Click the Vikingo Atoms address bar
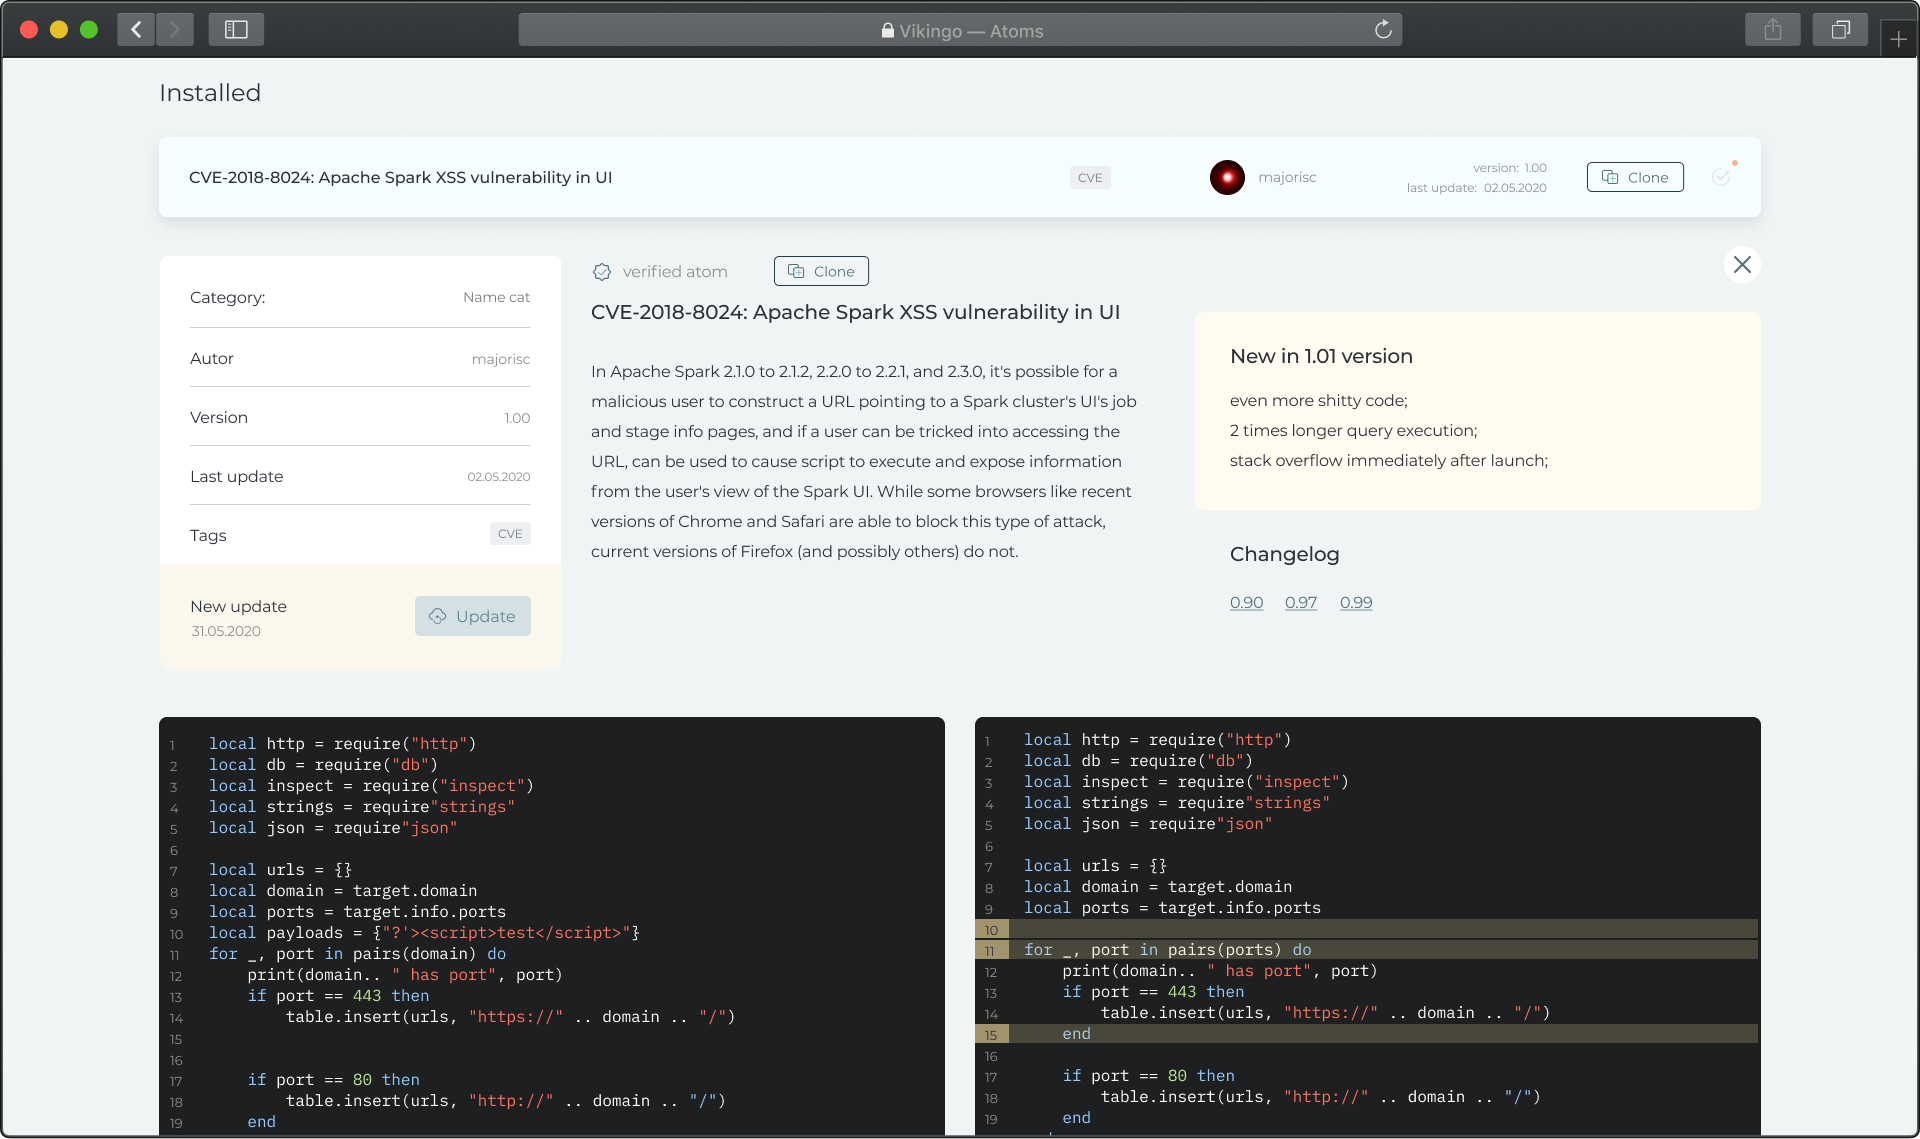1920x1139 pixels. point(960,30)
